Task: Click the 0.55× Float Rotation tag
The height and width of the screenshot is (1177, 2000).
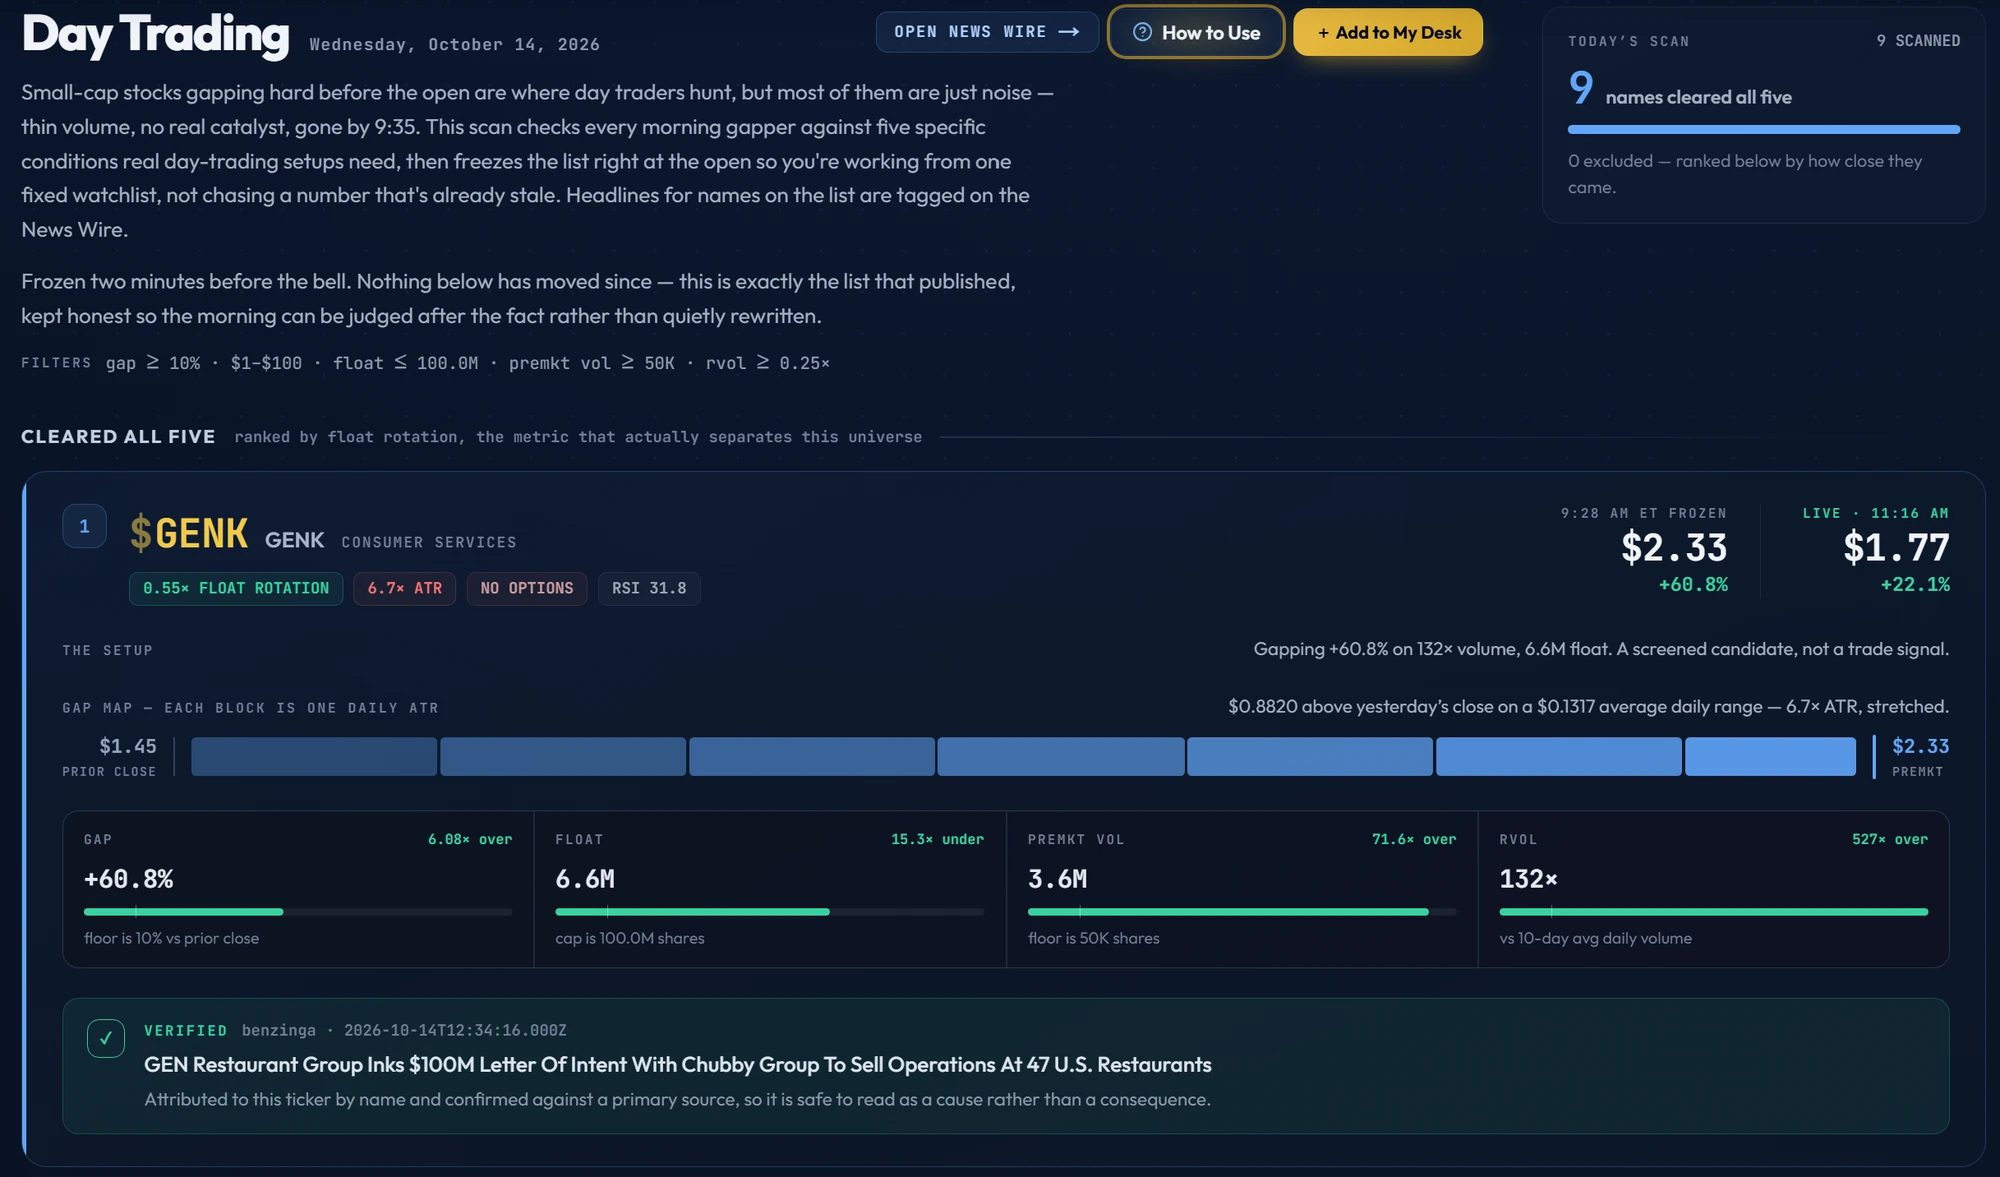Action: [236, 588]
